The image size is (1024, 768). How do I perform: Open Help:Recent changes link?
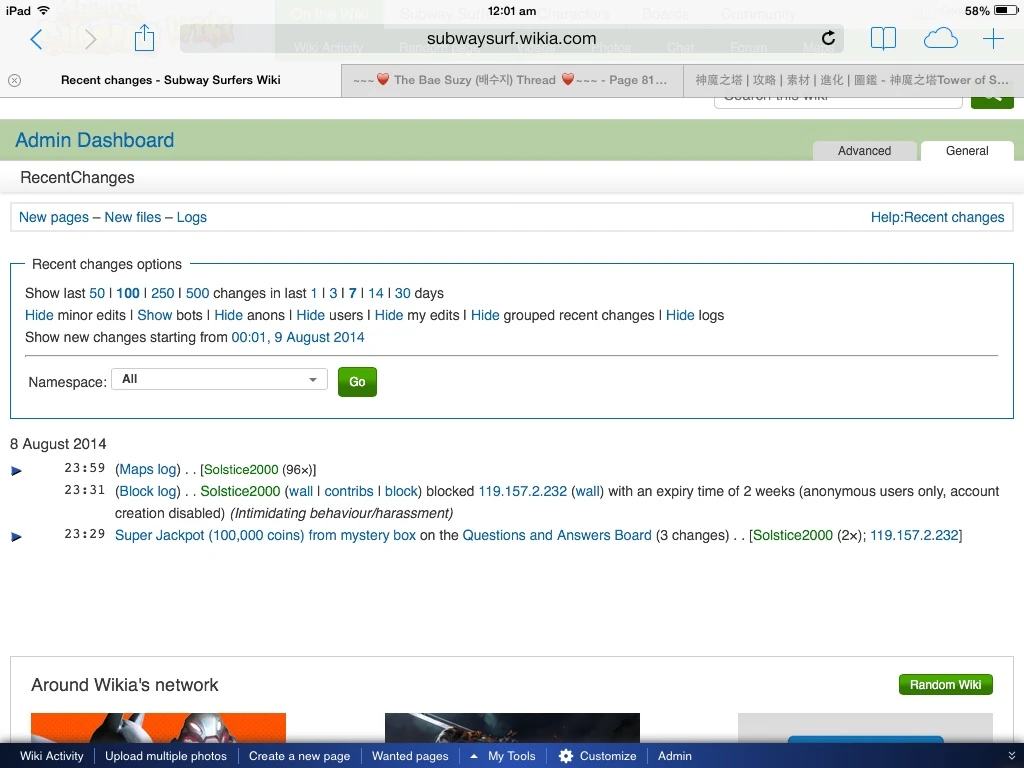coord(937,217)
